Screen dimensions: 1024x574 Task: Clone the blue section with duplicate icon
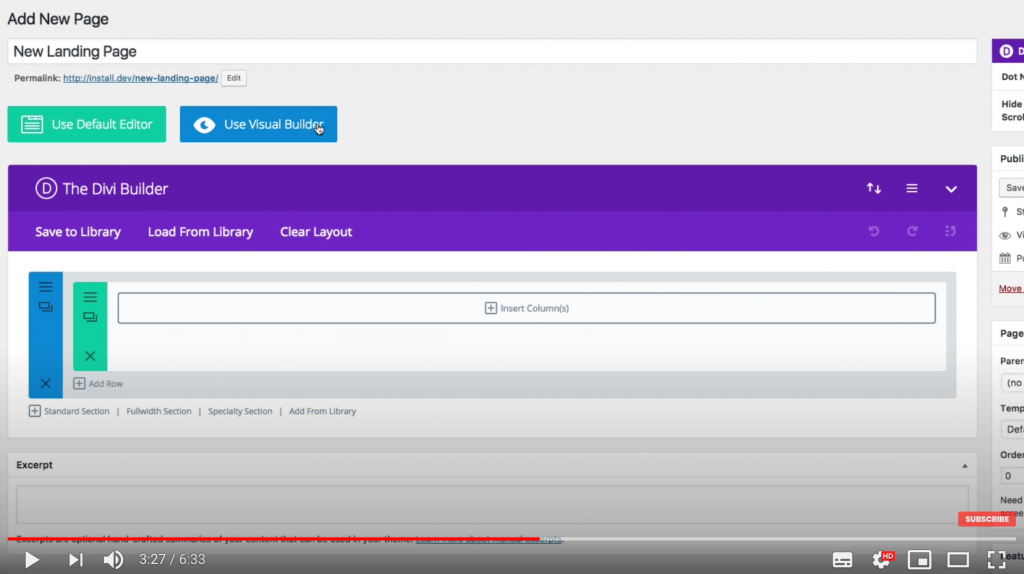[46, 306]
